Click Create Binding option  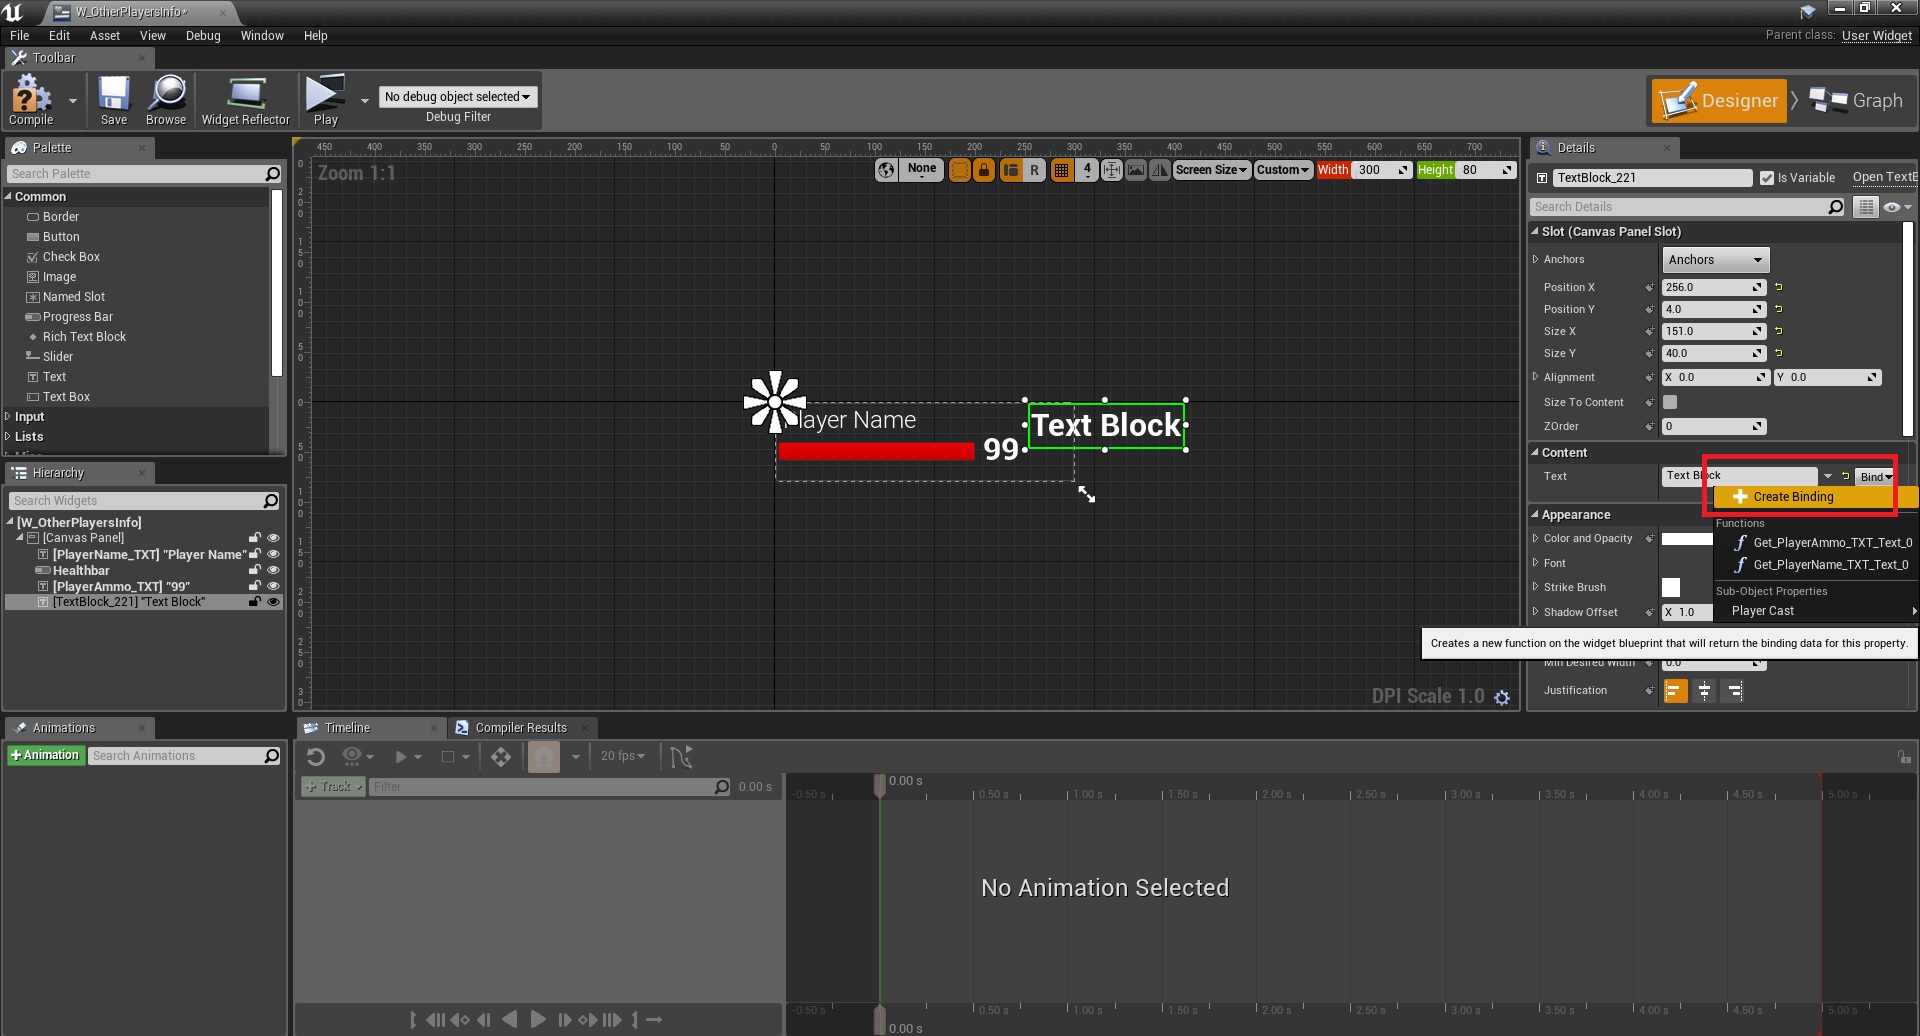click(1793, 497)
